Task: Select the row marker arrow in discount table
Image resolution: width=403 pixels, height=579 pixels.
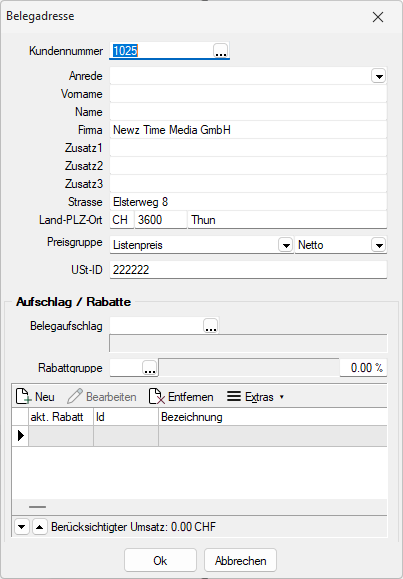Action: click(x=21, y=436)
